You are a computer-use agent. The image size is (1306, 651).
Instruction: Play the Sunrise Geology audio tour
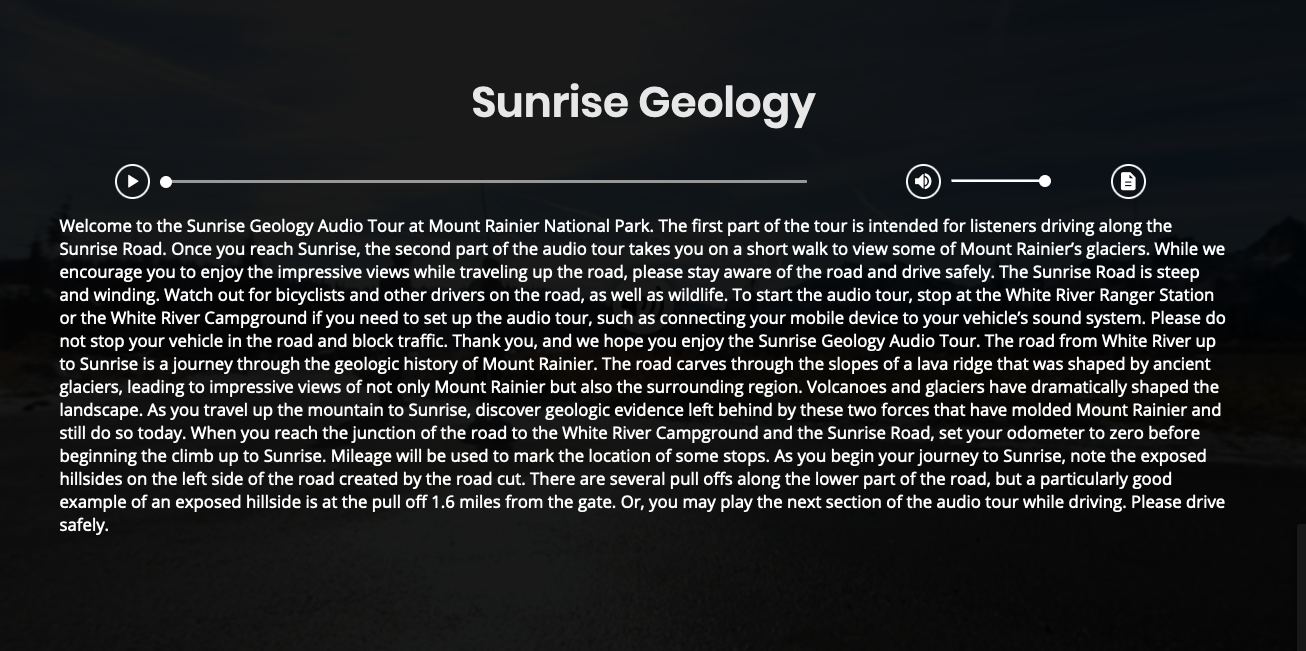point(132,181)
